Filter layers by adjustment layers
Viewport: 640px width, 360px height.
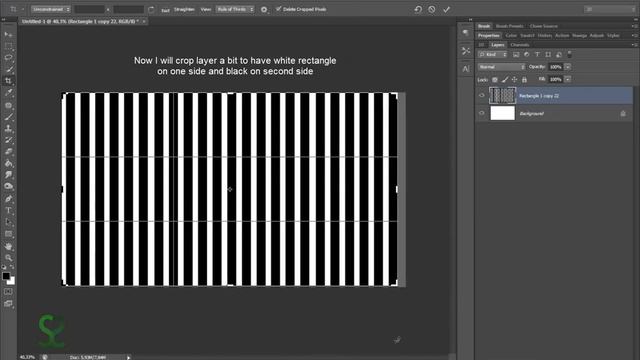(527, 55)
